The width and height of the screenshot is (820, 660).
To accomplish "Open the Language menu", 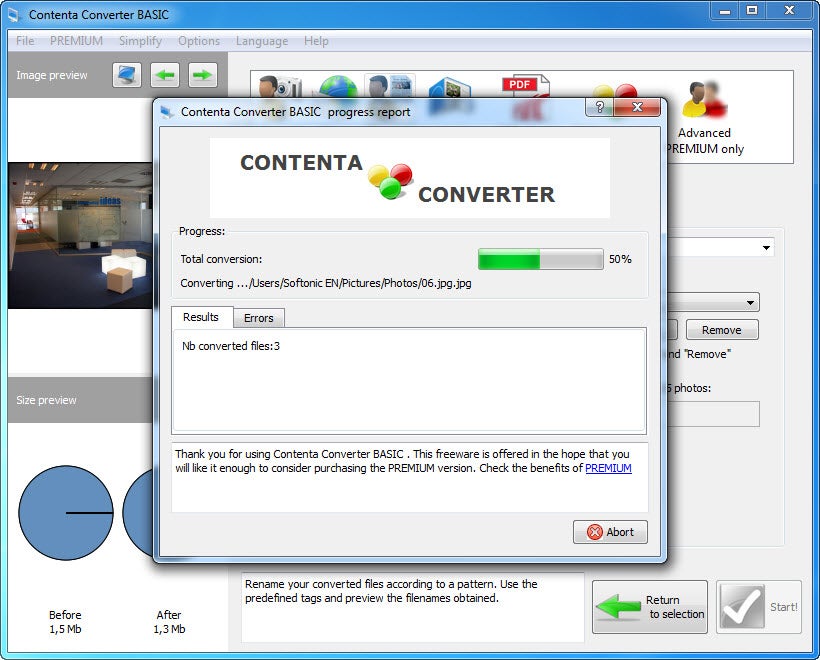I will click(261, 41).
